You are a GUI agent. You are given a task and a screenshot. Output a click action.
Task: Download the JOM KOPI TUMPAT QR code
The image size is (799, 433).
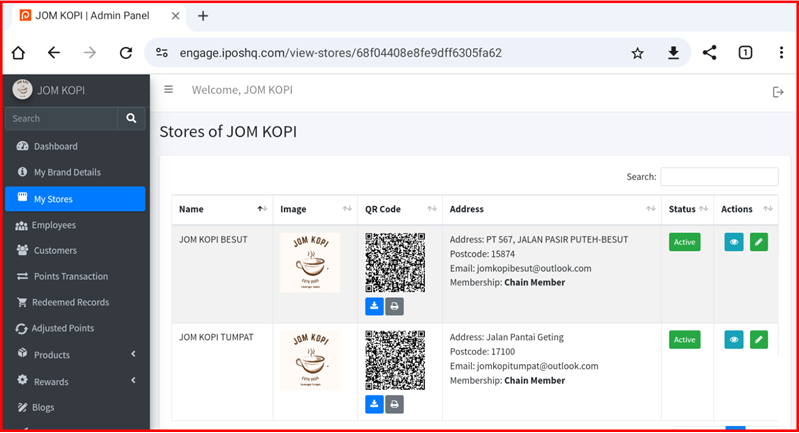point(374,404)
